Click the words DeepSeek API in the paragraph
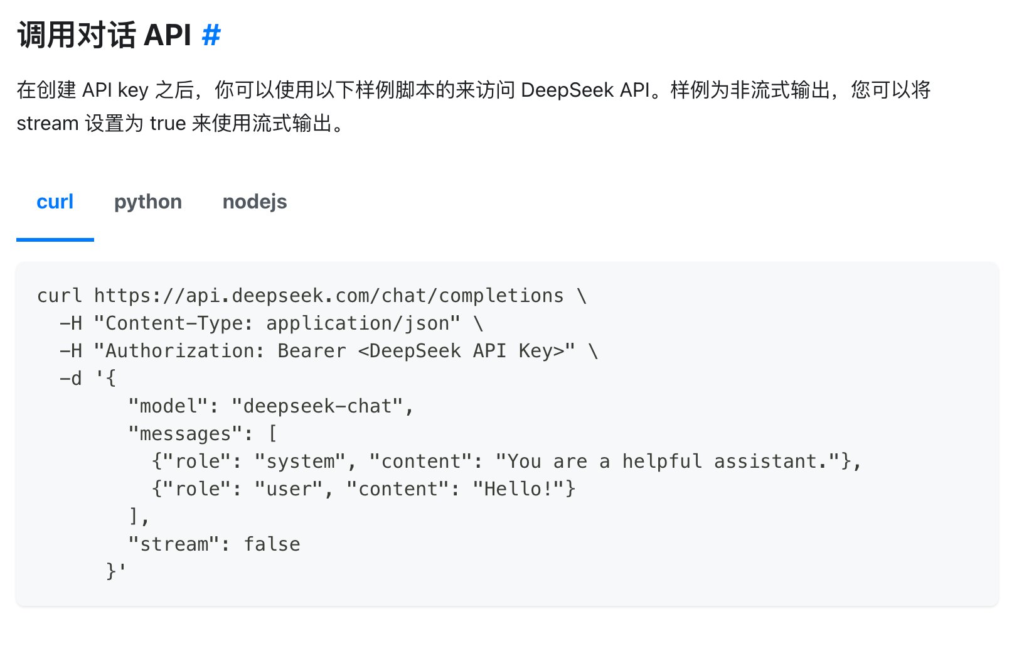Image resolution: width=1024 pixels, height=653 pixels. pyautogui.click(x=585, y=89)
